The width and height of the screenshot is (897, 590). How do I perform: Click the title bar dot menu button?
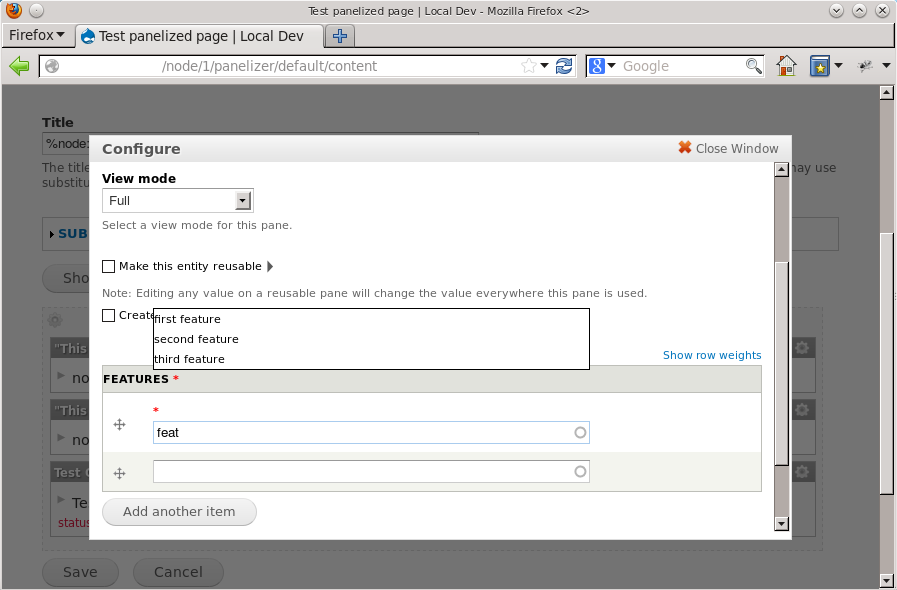pos(36,10)
